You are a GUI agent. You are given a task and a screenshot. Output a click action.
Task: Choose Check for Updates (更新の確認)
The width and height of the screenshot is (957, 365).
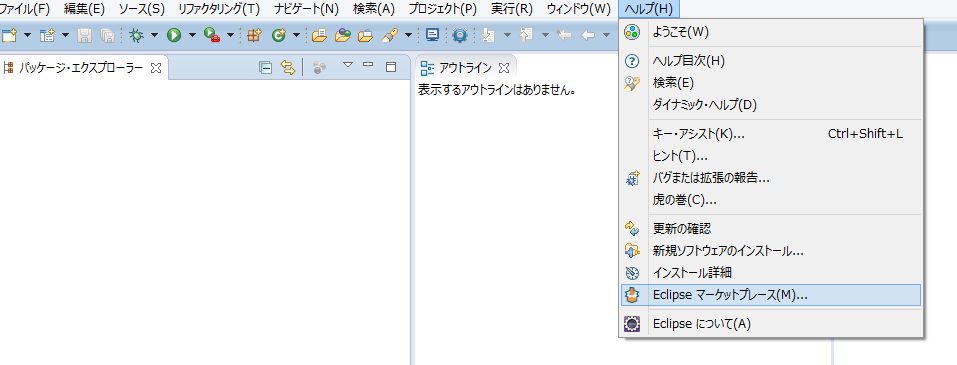[x=770, y=229]
